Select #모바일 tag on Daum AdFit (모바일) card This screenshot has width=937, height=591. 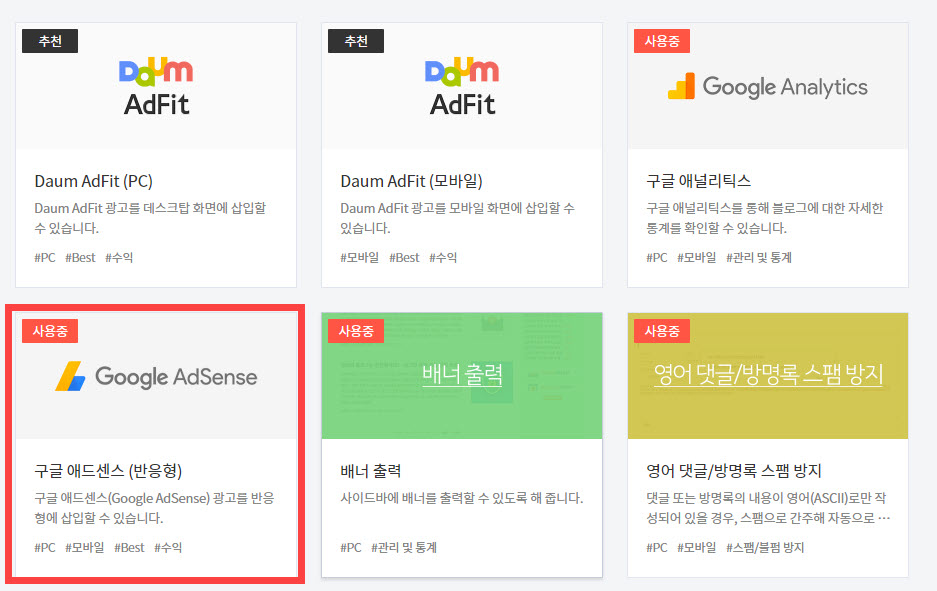(359, 258)
